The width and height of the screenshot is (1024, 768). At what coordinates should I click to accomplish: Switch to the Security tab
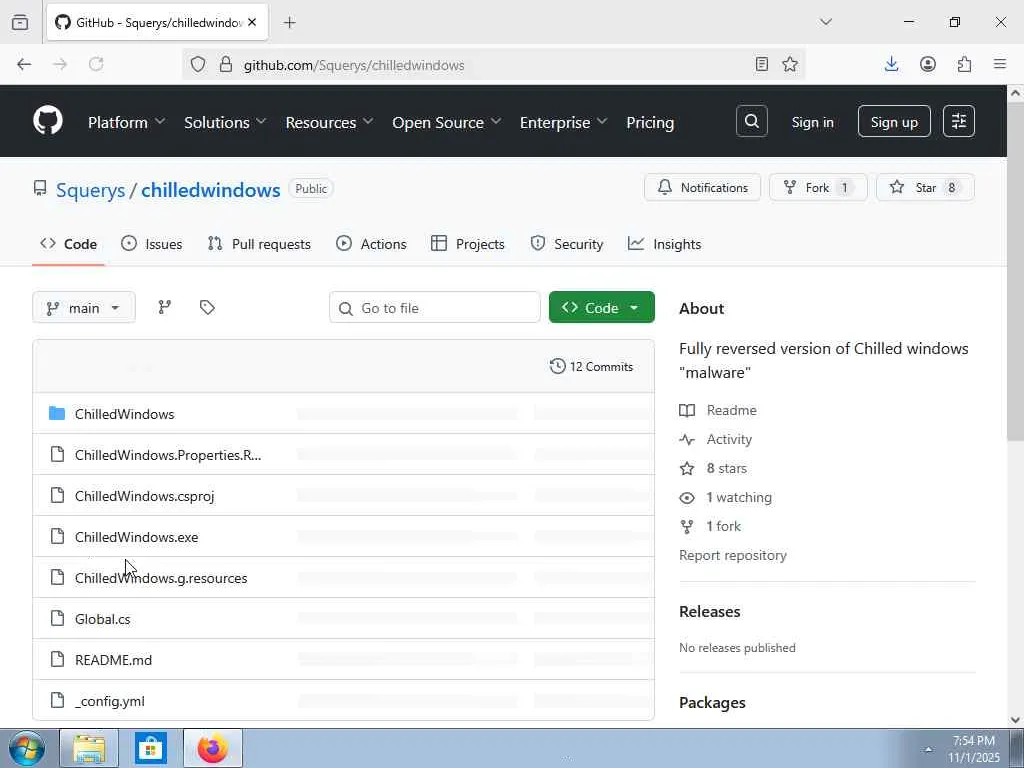pyautogui.click(x=567, y=244)
